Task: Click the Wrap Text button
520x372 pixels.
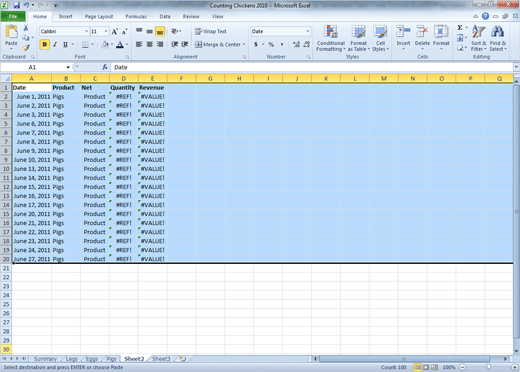Action: (x=211, y=31)
